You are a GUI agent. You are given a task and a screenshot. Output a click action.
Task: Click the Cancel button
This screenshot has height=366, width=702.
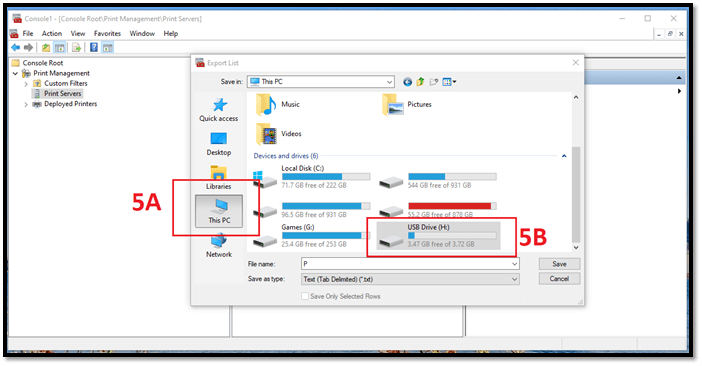[x=560, y=279]
